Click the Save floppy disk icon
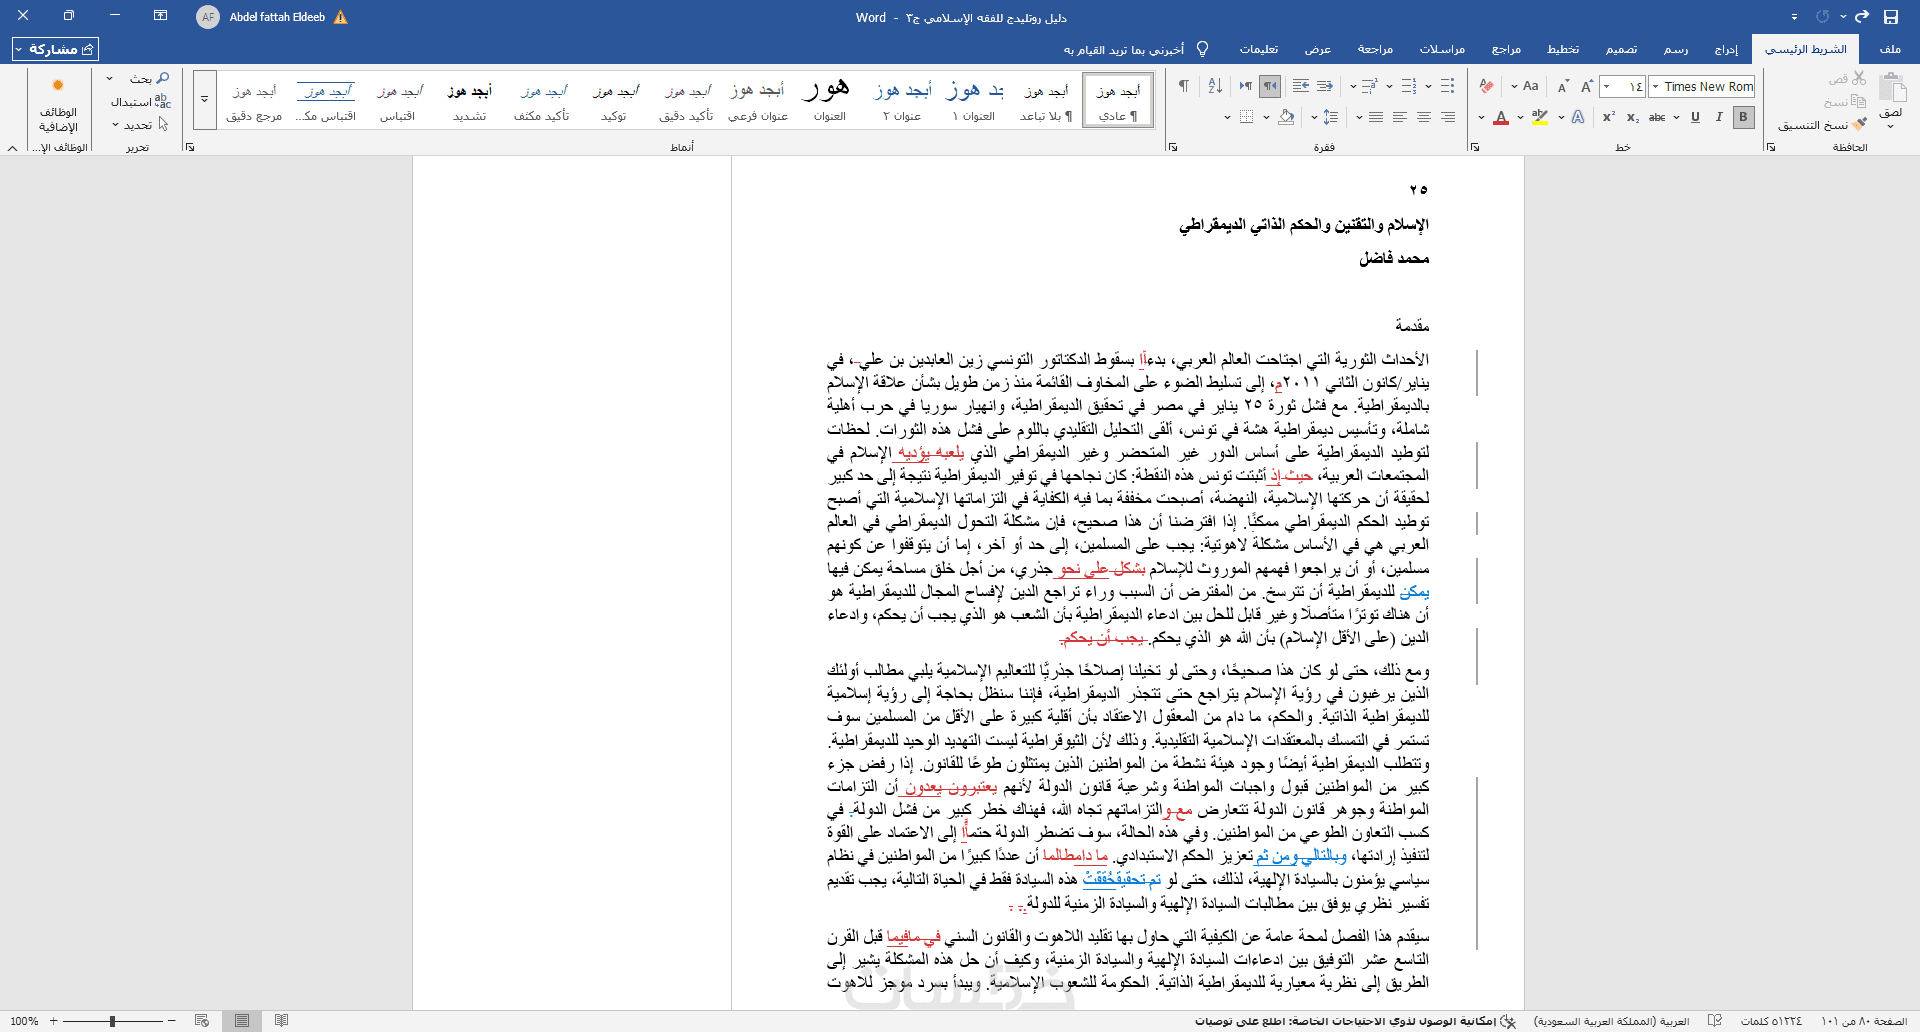 coord(1891,17)
